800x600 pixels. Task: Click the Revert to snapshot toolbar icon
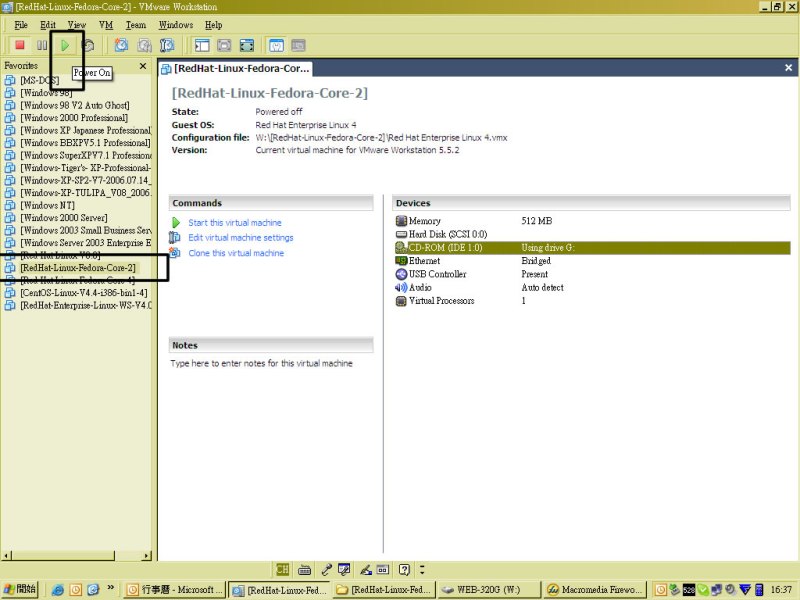tap(144, 45)
